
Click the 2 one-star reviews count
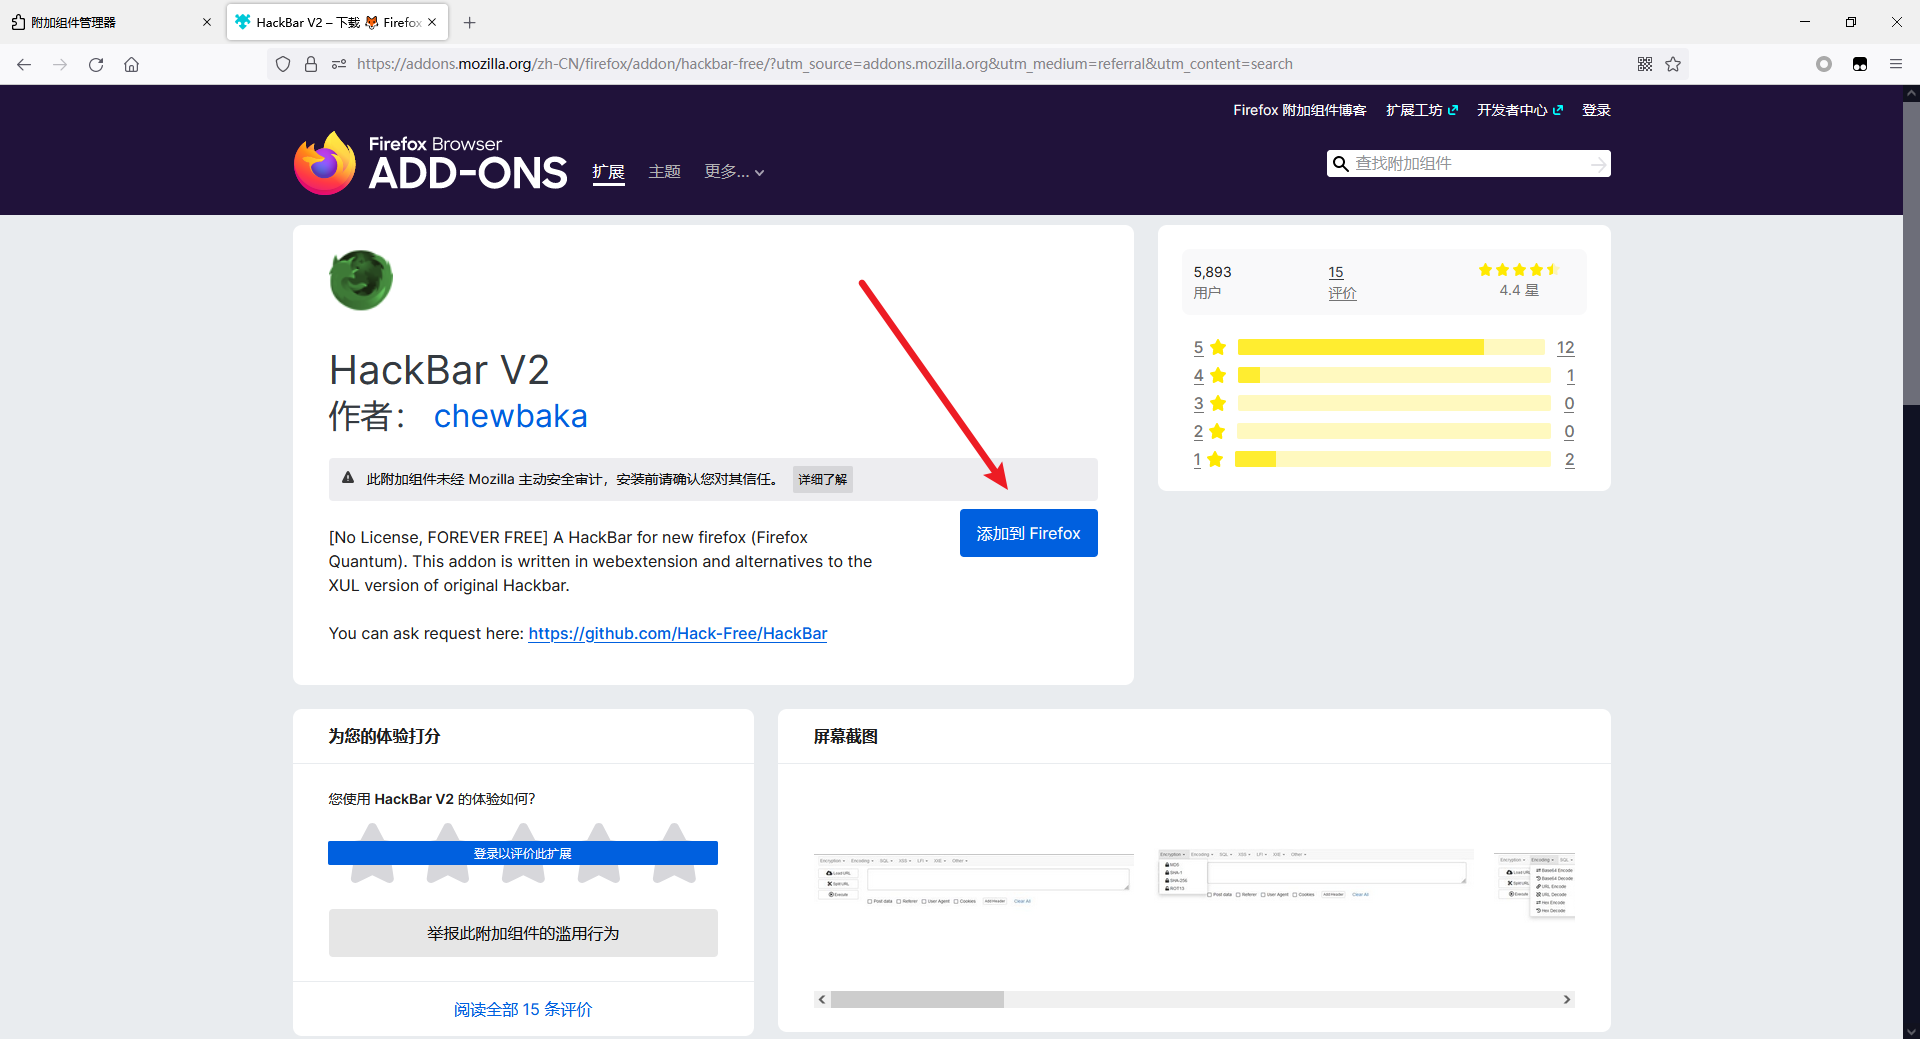1569,459
